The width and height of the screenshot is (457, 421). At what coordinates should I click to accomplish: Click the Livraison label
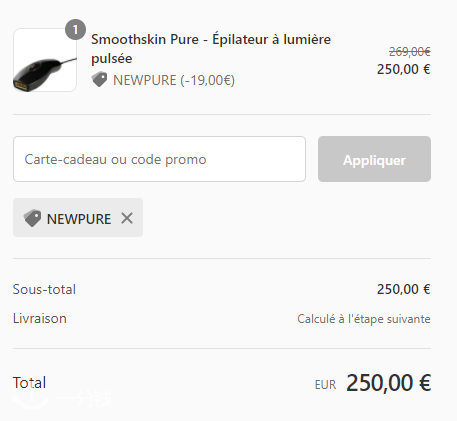point(40,318)
